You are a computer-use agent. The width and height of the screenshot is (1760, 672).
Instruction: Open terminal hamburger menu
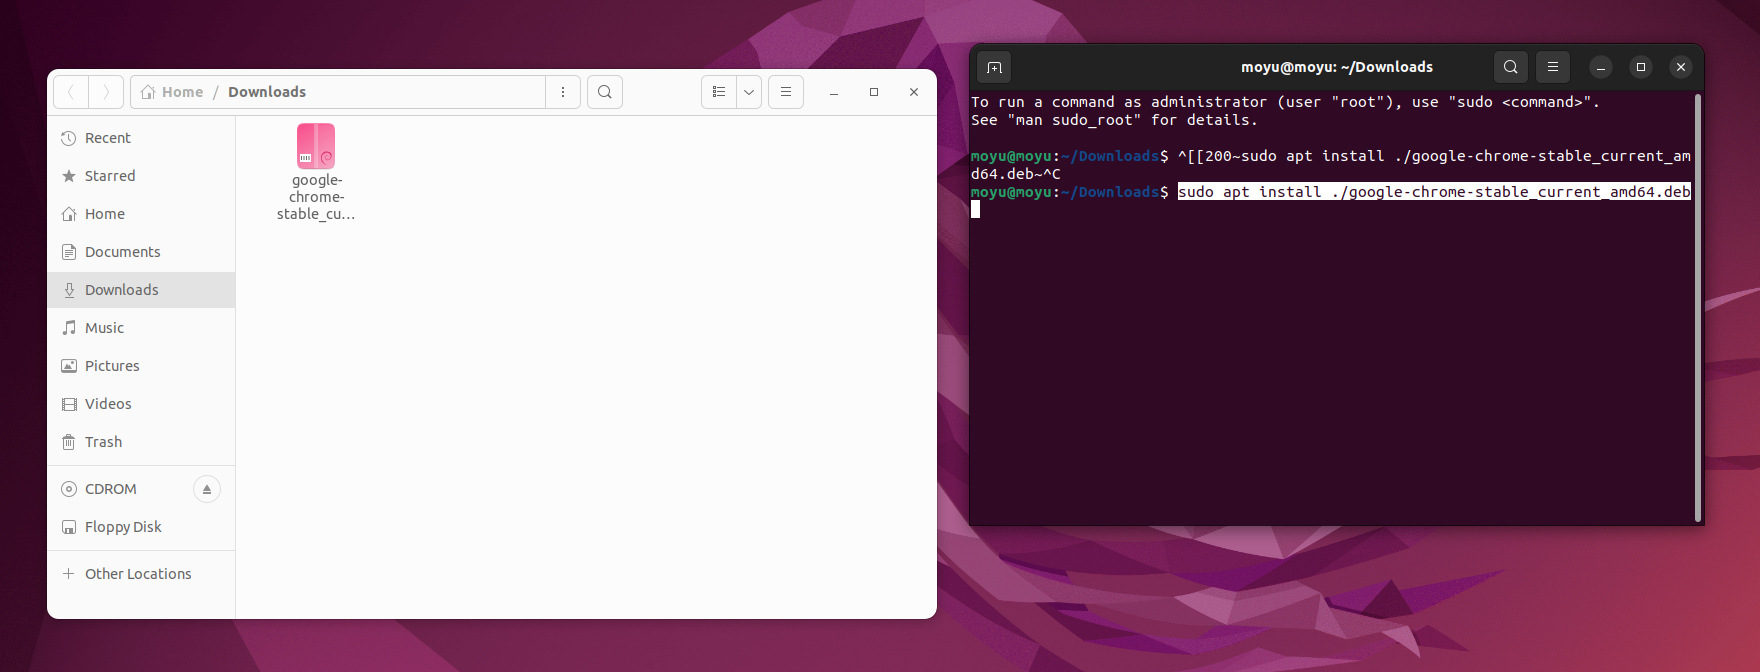[1553, 67]
